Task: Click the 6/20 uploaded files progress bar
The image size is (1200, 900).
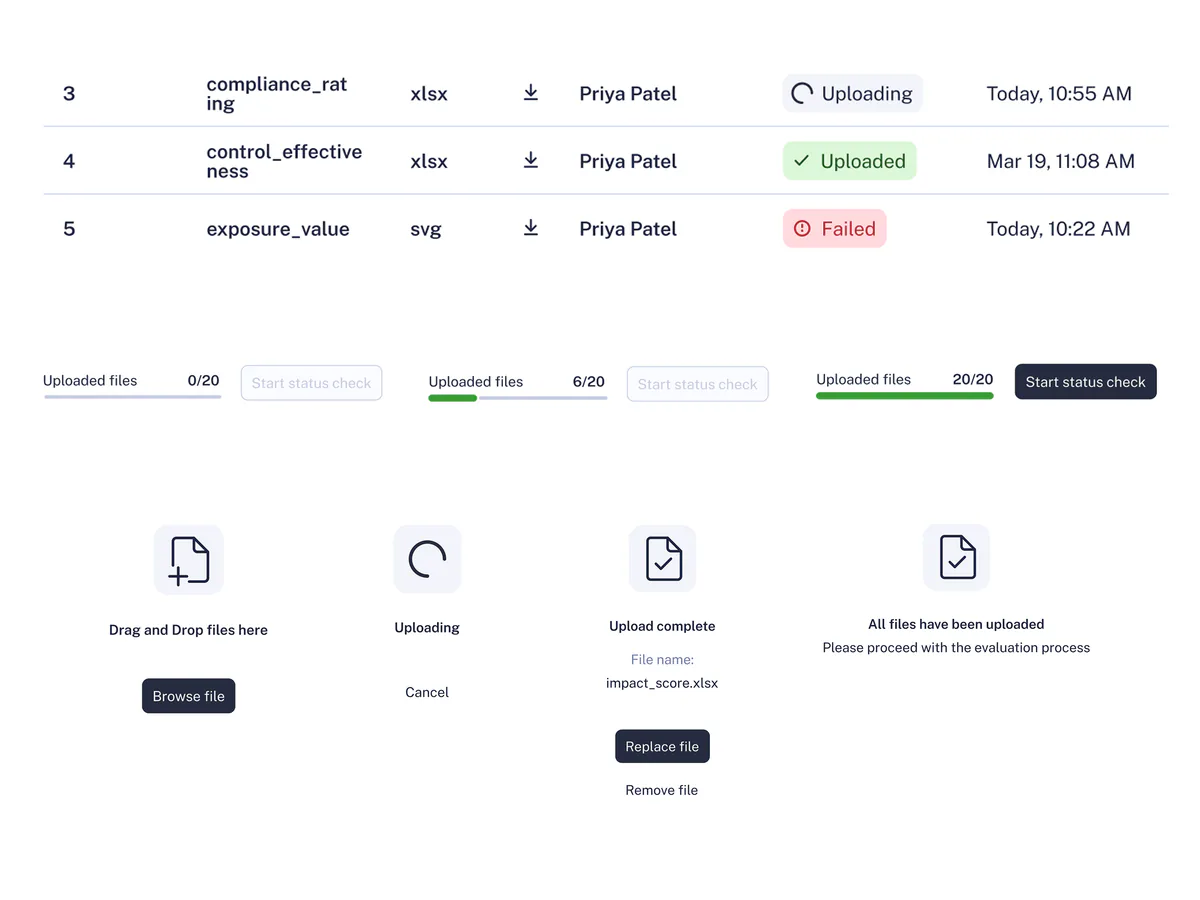Action: [518, 398]
